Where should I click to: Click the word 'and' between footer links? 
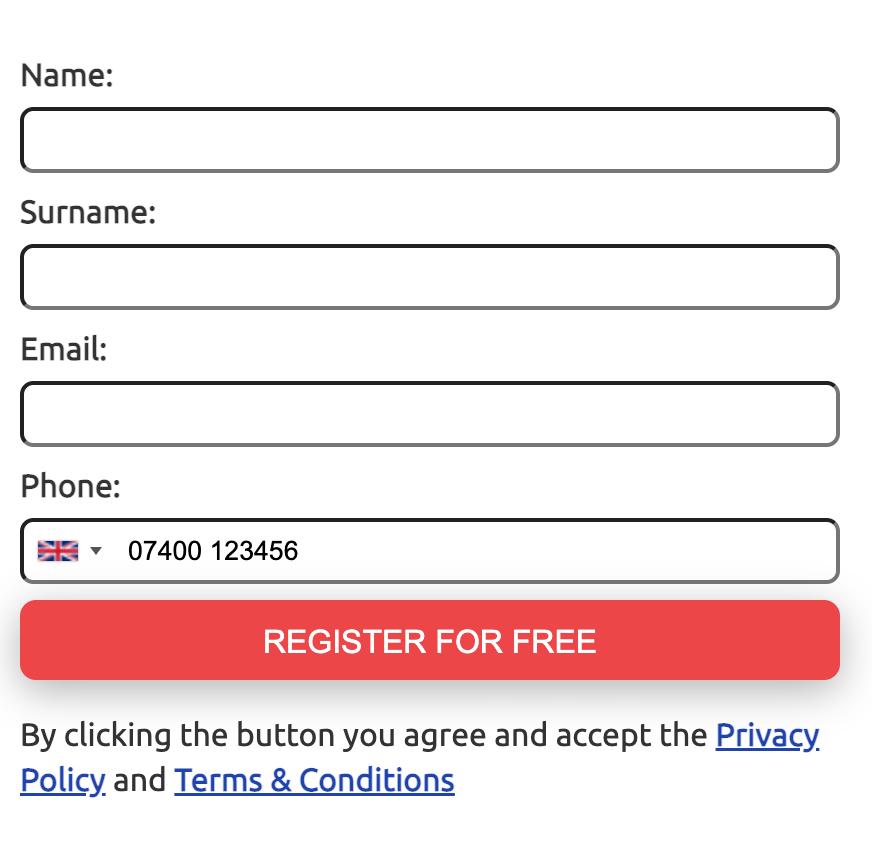[x=140, y=780]
